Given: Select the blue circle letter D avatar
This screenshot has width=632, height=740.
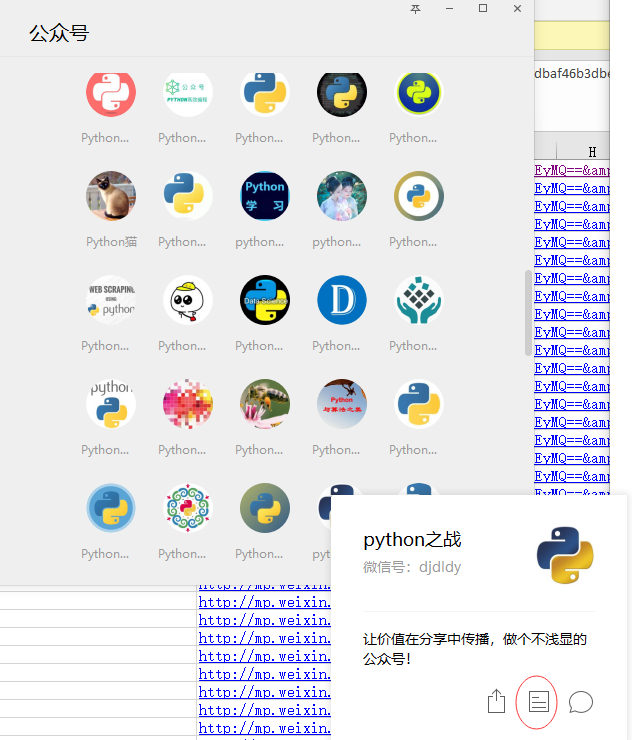Looking at the screenshot, I should point(342,300).
